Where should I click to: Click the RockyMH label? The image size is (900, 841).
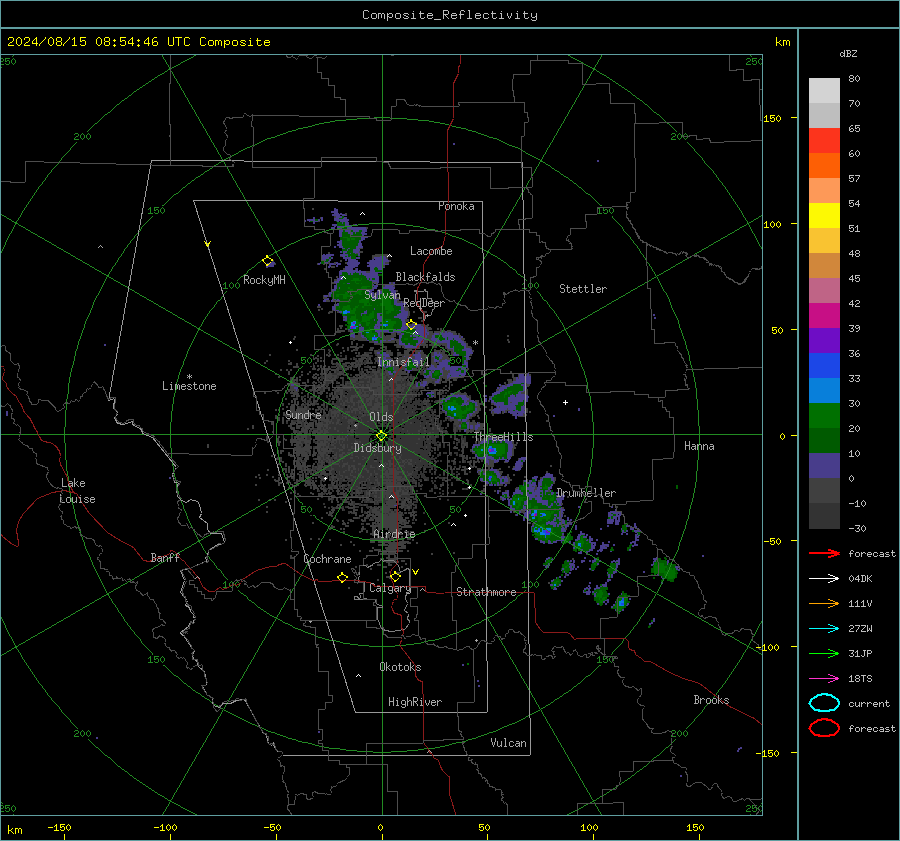click(x=264, y=280)
